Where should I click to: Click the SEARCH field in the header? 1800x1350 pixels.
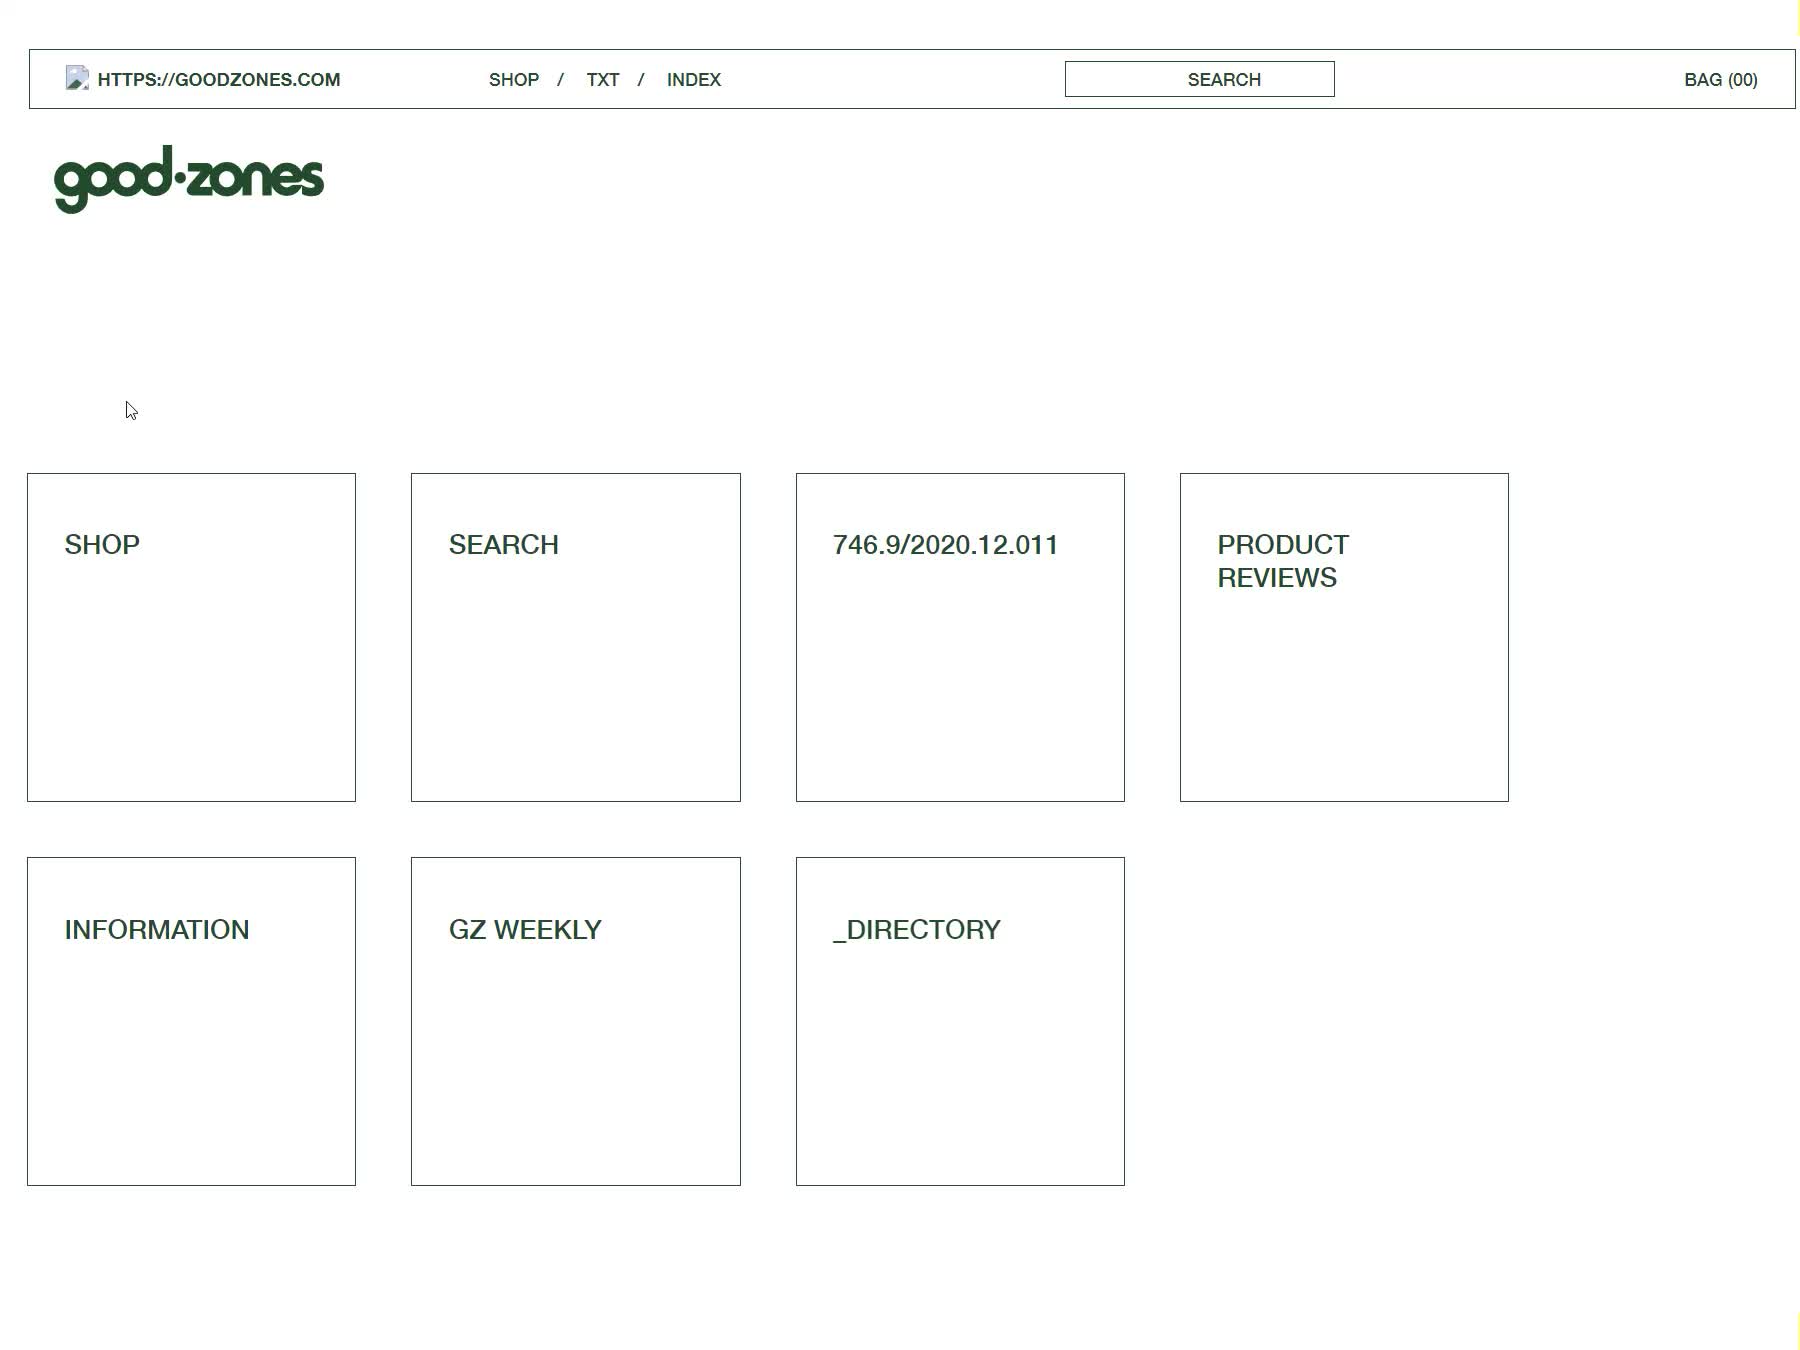[x=1200, y=78]
